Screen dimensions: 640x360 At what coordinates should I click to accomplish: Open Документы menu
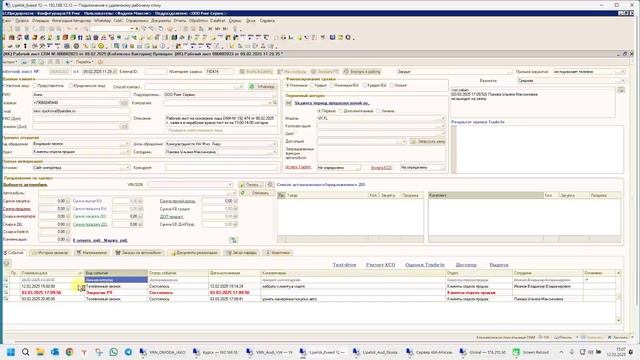coord(161,20)
